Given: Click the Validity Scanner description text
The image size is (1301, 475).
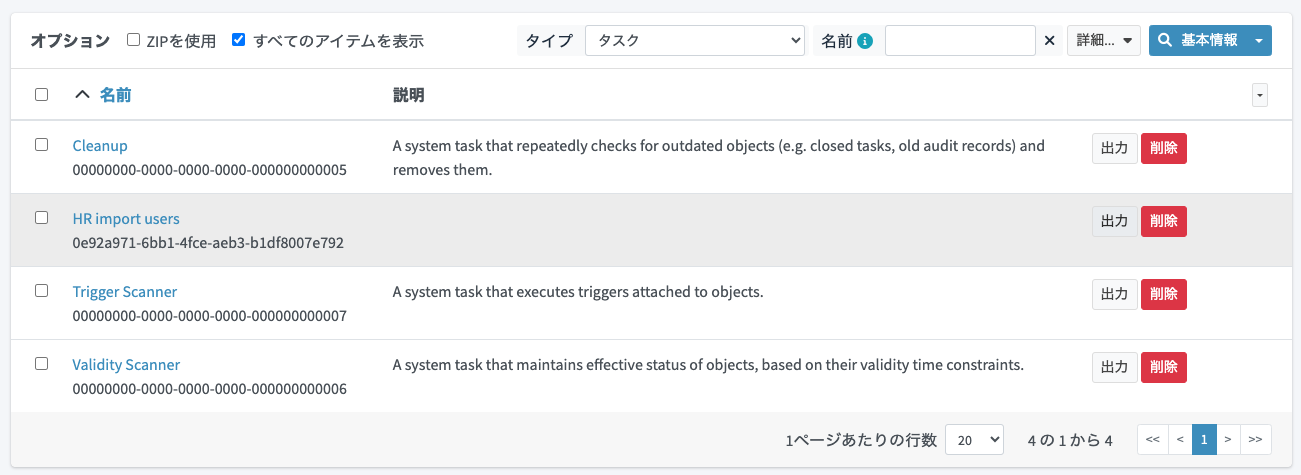Looking at the screenshot, I should (x=708, y=365).
